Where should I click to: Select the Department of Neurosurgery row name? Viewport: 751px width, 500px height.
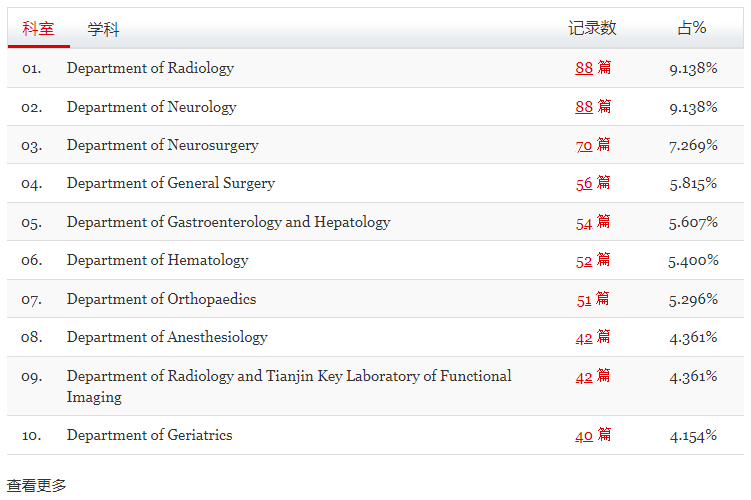coord(162,145)
